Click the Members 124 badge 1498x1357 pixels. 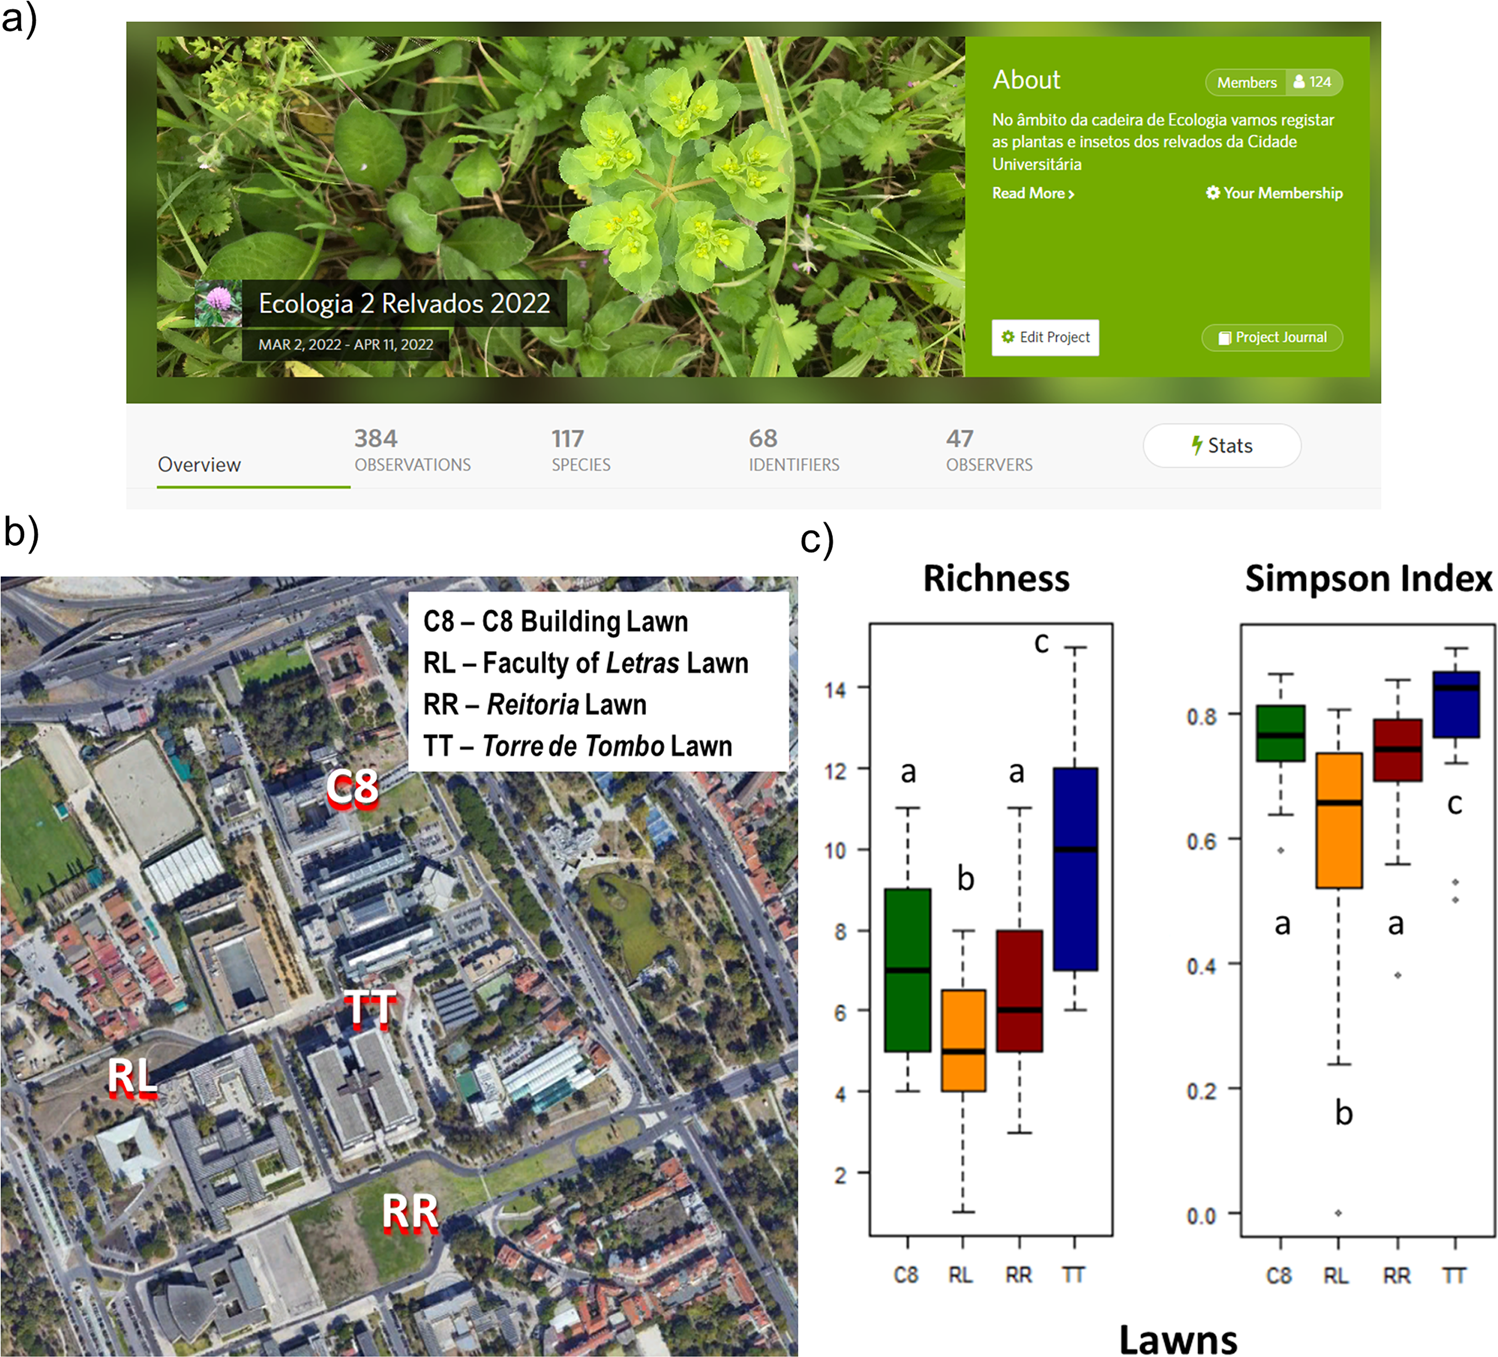[1273, 82]
